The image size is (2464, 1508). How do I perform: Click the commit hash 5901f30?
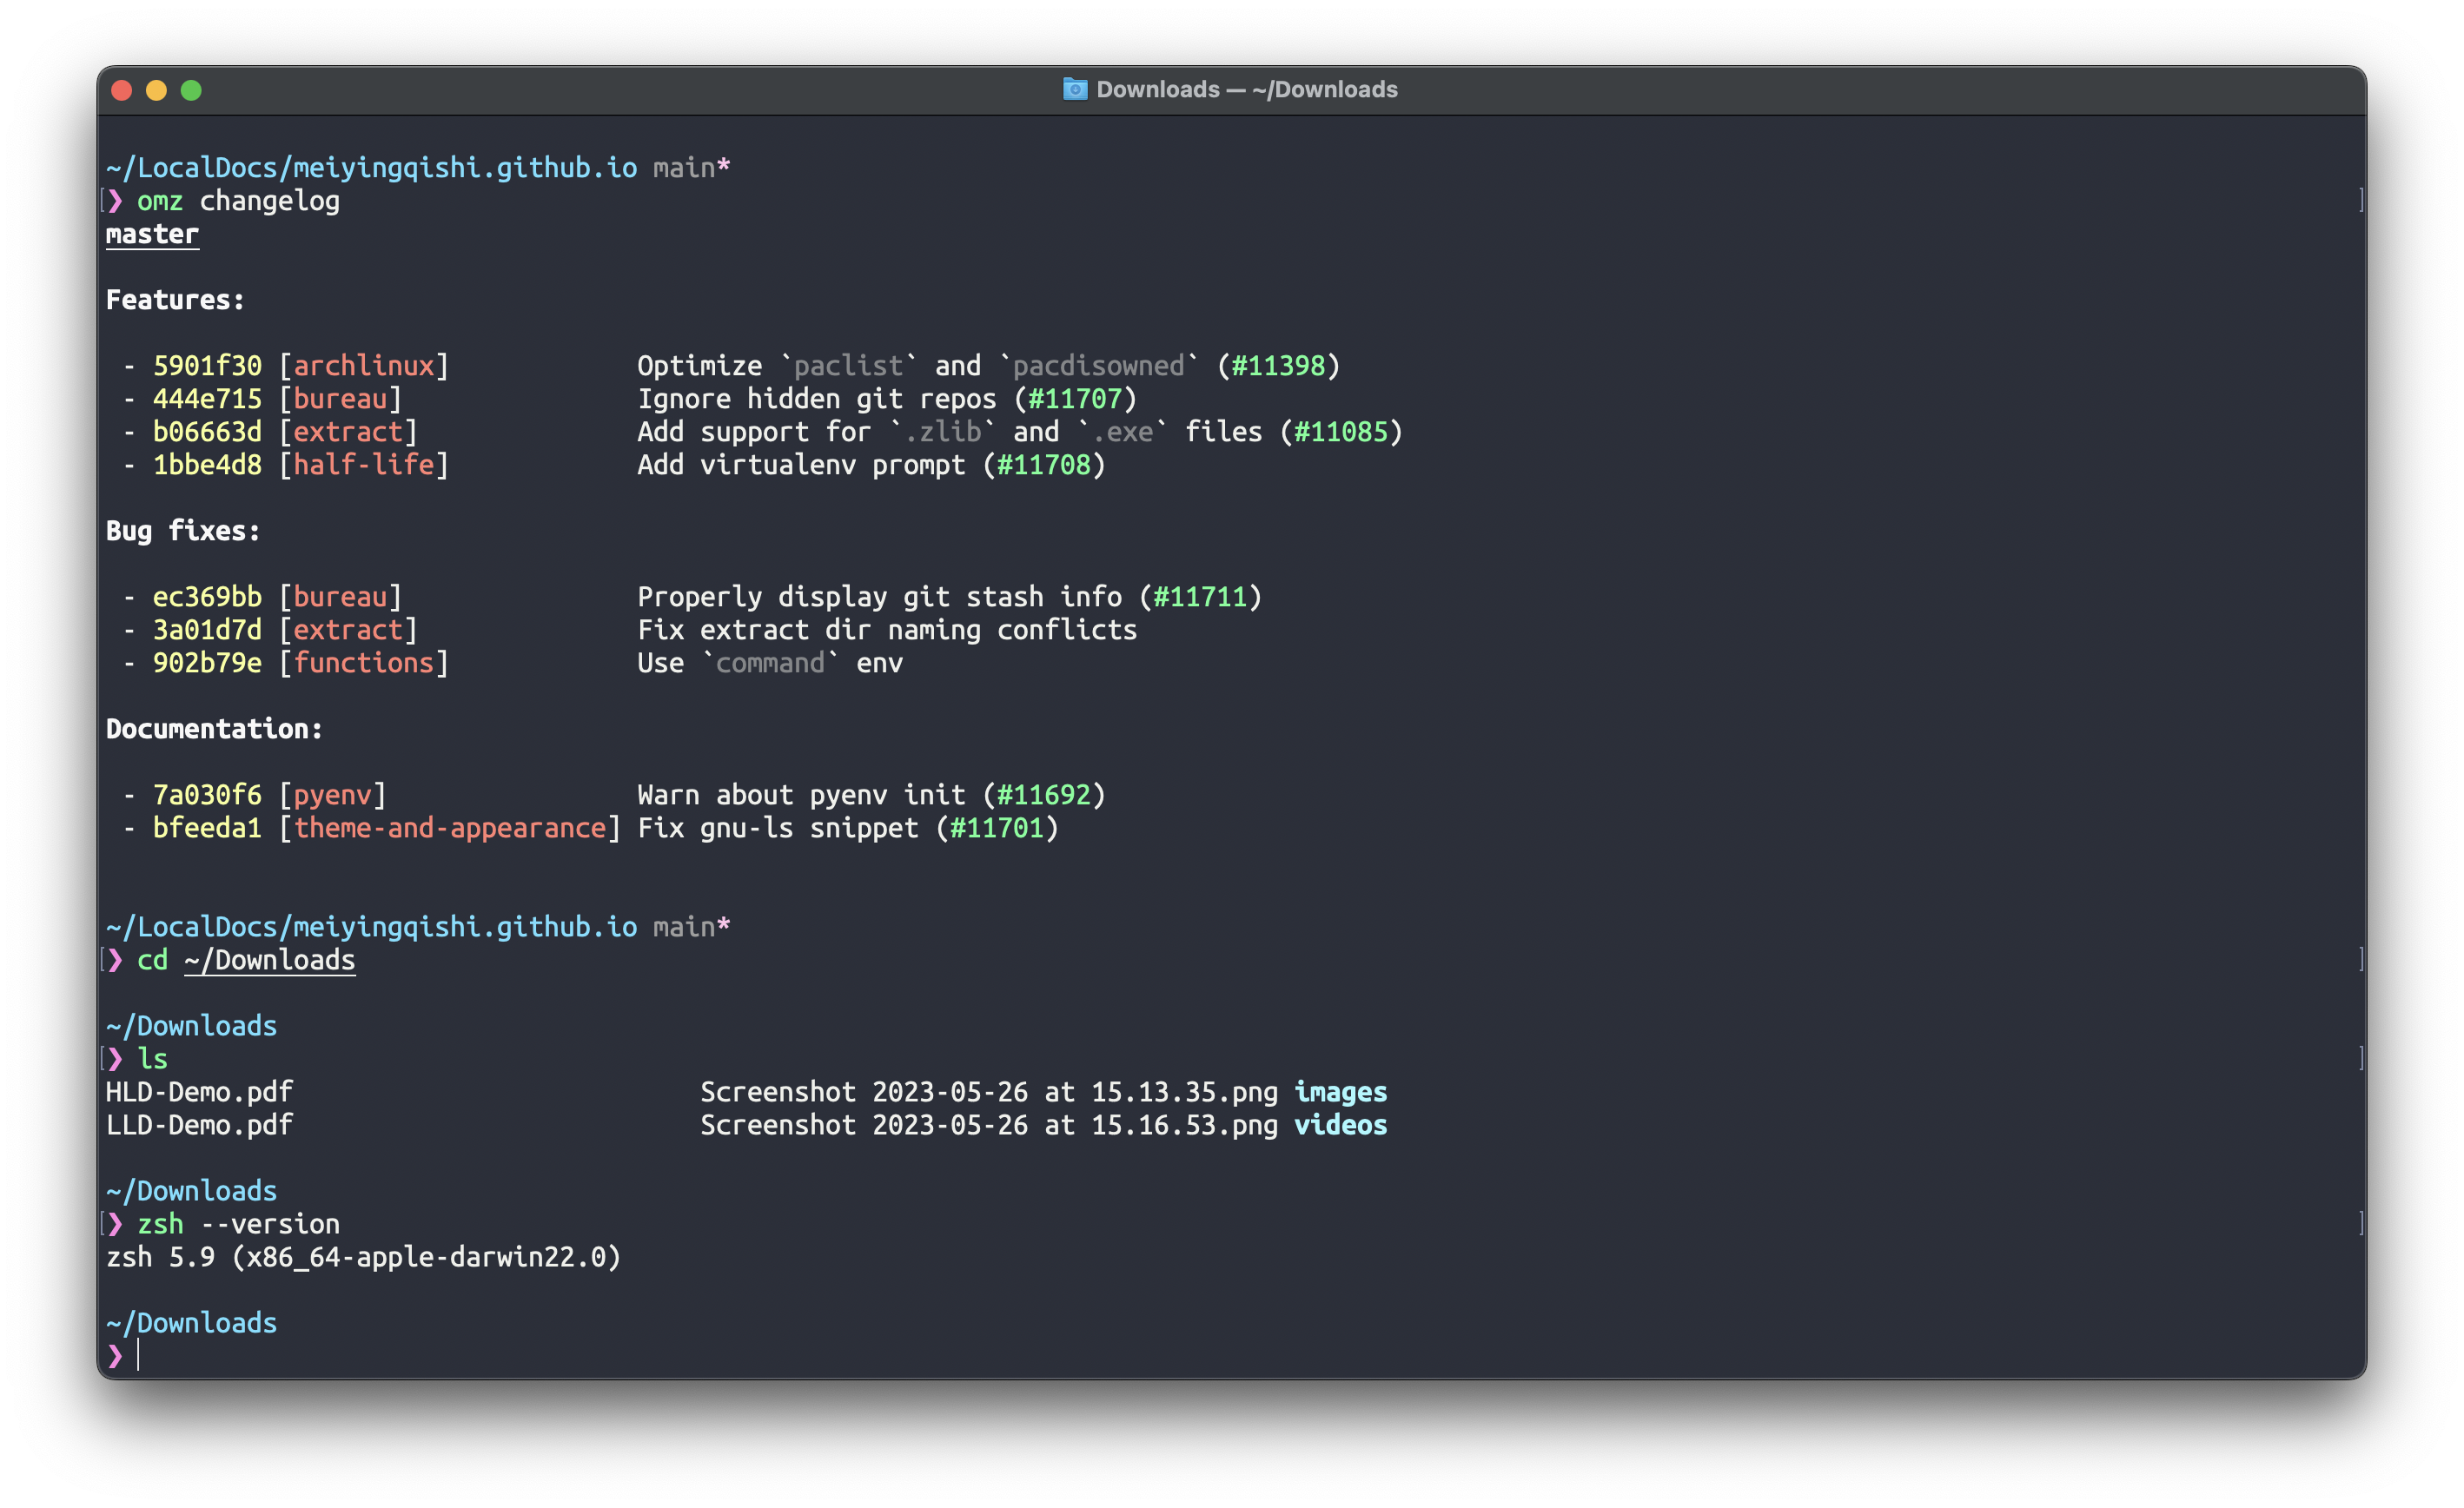[207, 366]
